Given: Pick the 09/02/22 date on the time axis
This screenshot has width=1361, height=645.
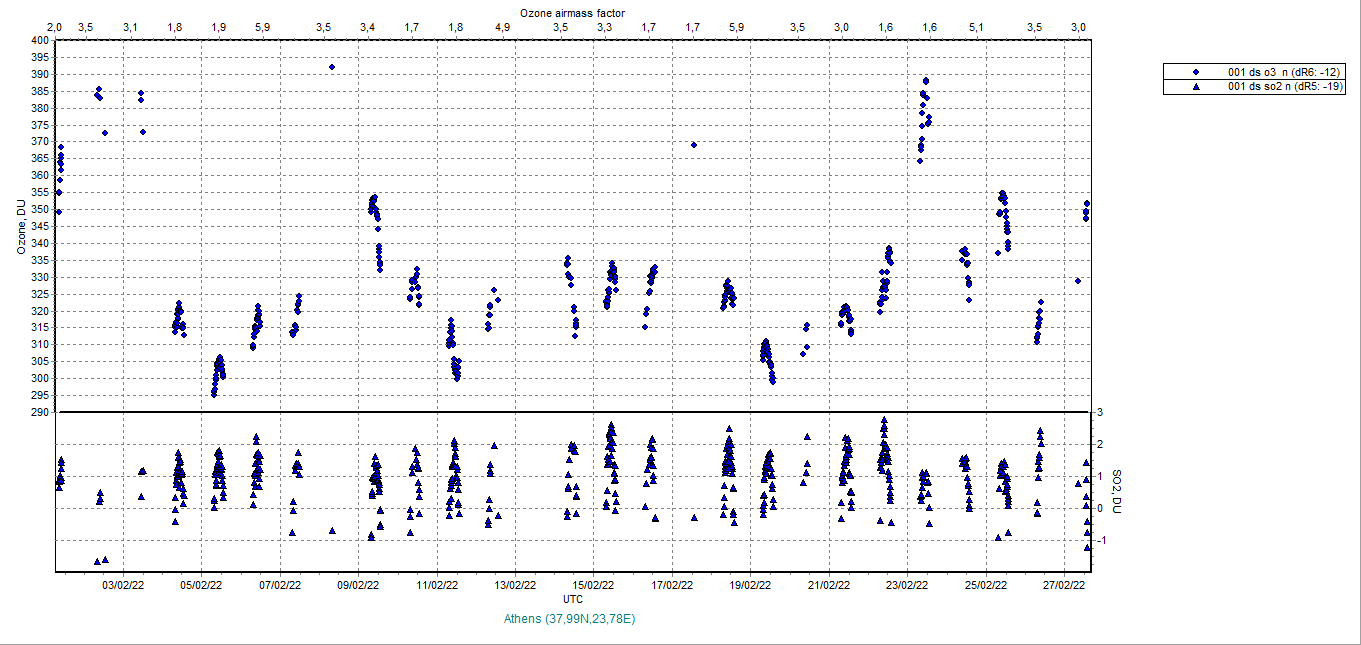Looking at the screenshot, I should point(358,584).
